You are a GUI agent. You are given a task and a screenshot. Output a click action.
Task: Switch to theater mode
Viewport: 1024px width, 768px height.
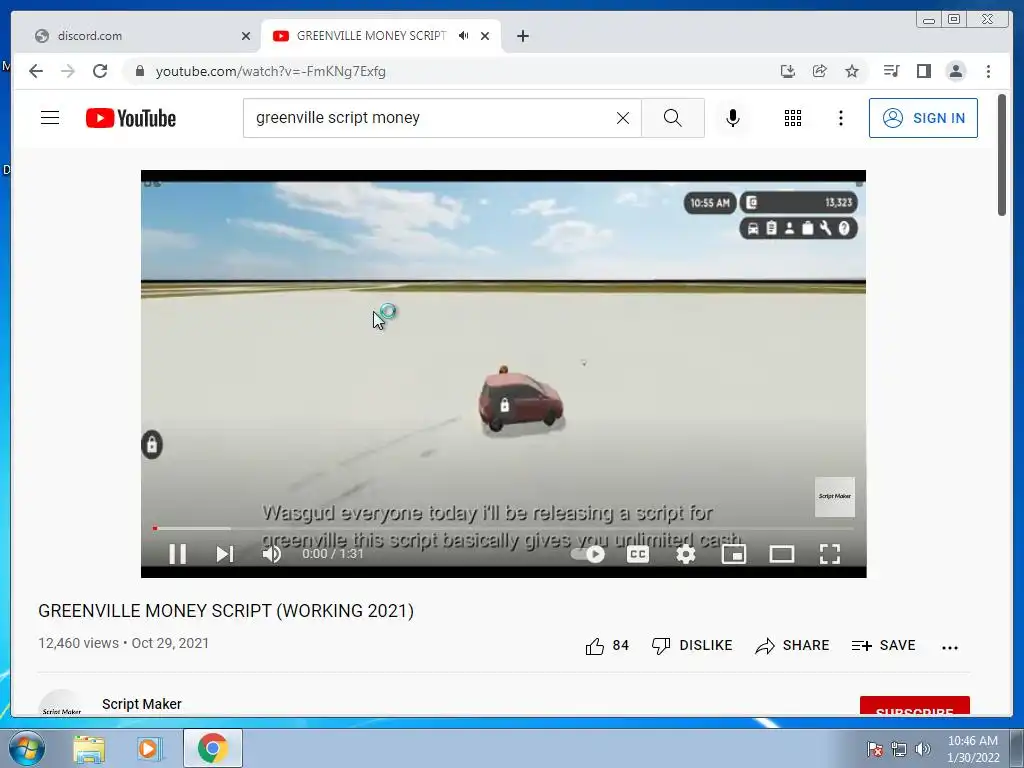(782, 554)
